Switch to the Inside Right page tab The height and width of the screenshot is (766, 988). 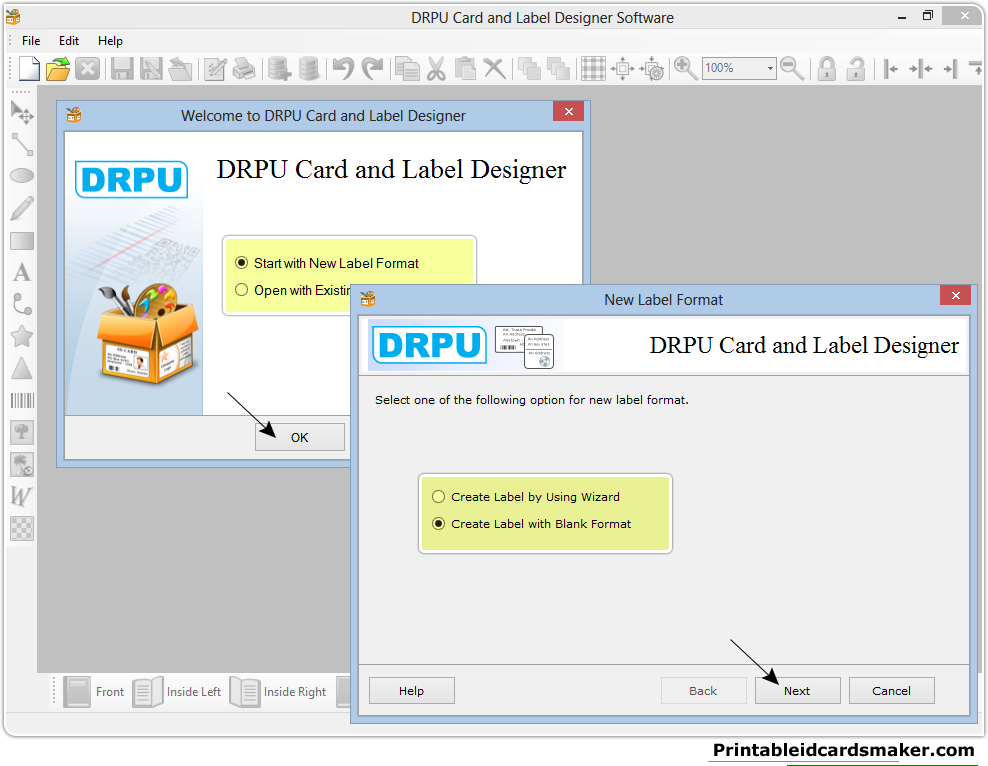pos(279,692)
